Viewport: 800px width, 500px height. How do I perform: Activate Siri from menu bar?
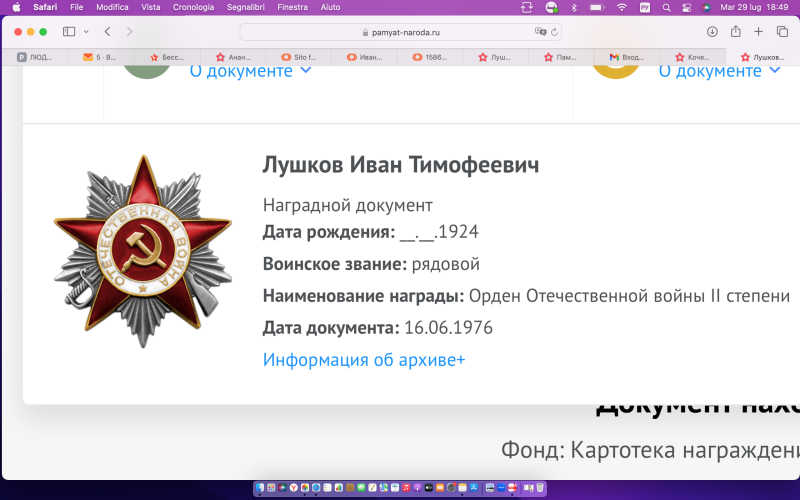click(x=707, y=7)
